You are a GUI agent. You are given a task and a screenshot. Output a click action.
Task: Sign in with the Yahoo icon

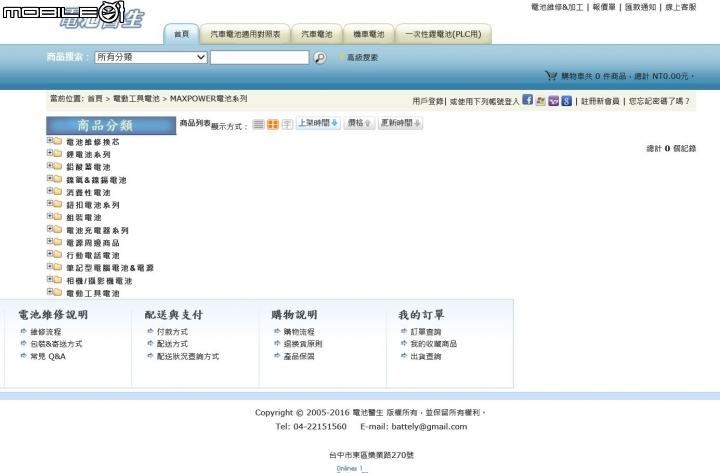(553, 101)
